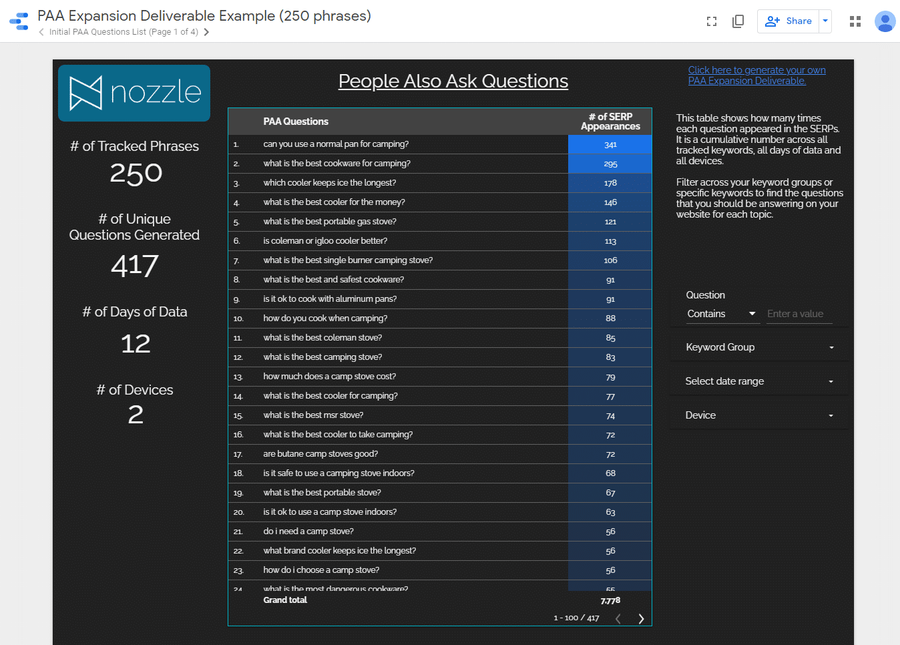Click the report title in the header
This screenshot has width=900, height=645.
point(204,15)
